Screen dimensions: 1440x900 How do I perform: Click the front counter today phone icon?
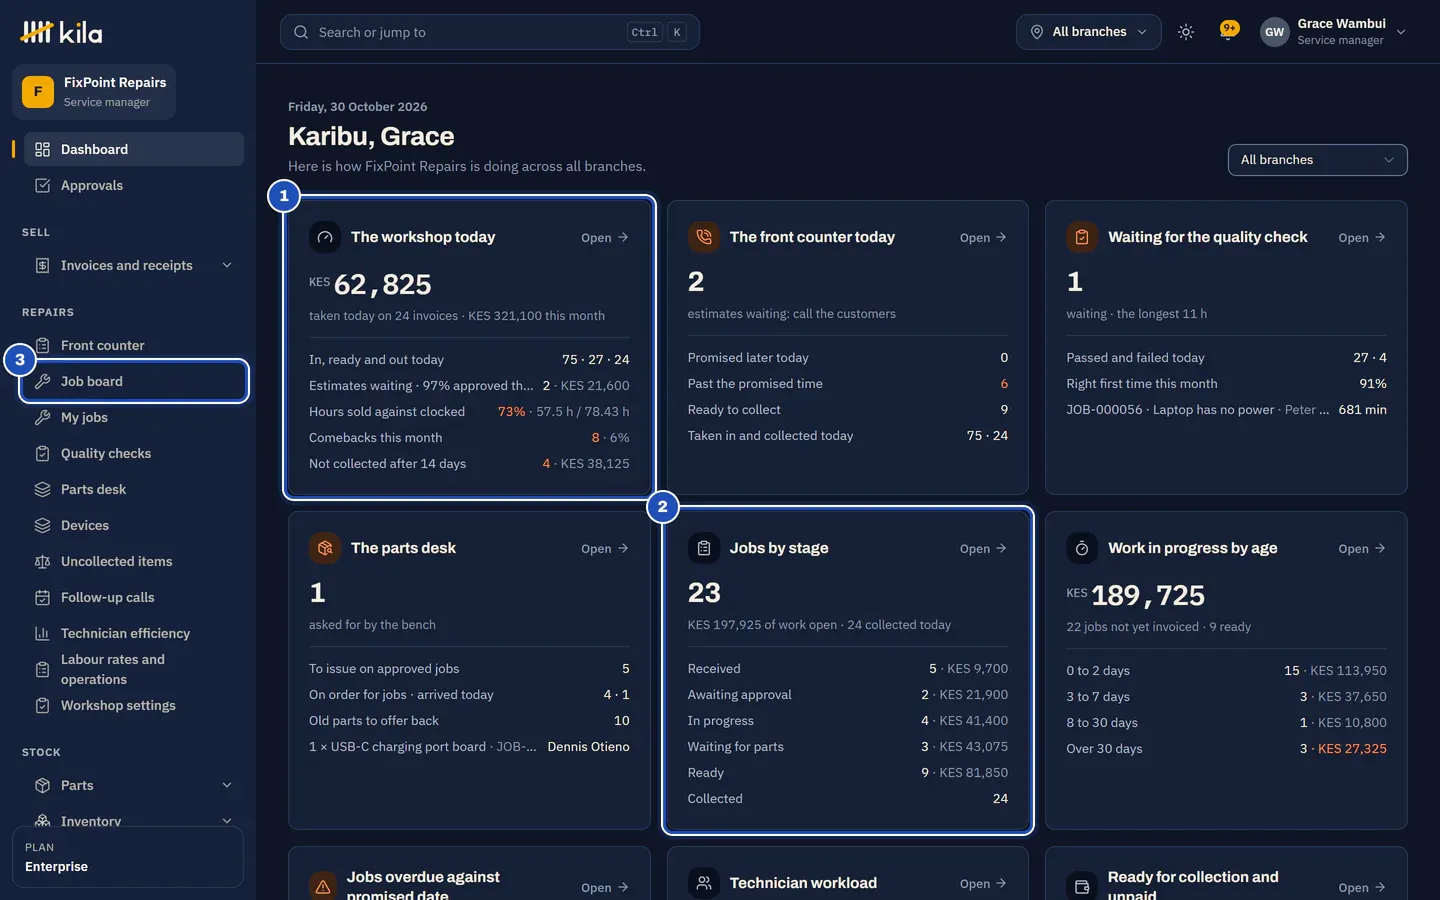tap(704, 237)
